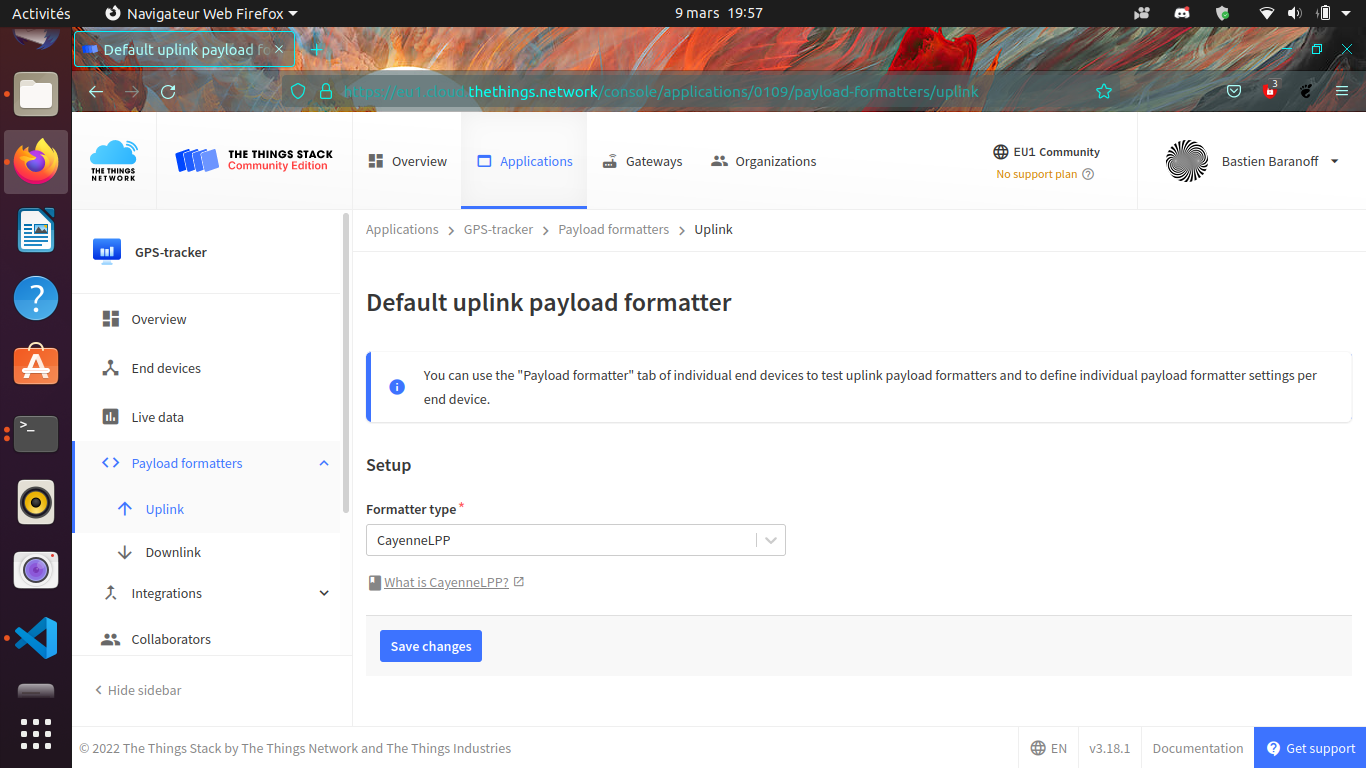Viewport: 1366px width, 768px height.
Task: Click Activités in top bar
Action: (41, 13)
